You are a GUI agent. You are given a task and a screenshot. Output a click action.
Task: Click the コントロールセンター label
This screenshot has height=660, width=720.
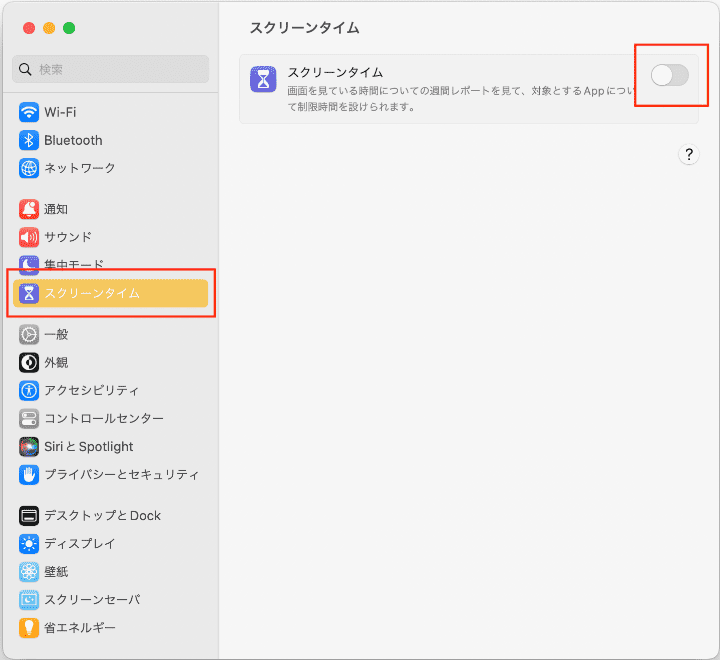coord(104,418)
